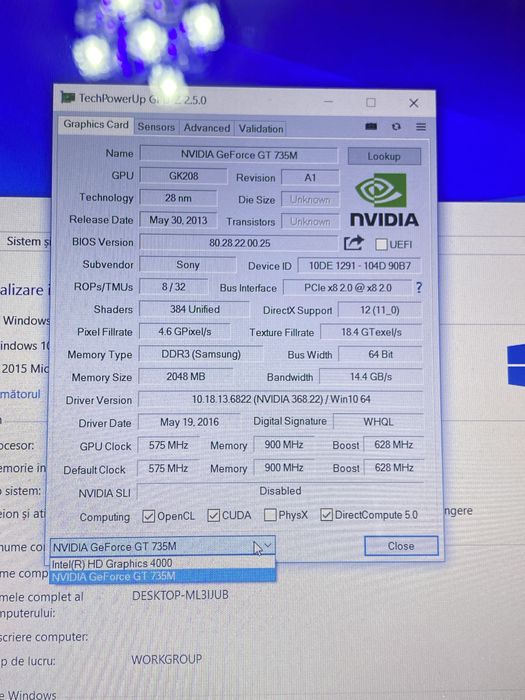Click the Bus Interface value PCIe x8 2.0
The height and width of the screenshot is (700, 525).
pos(348,288)
